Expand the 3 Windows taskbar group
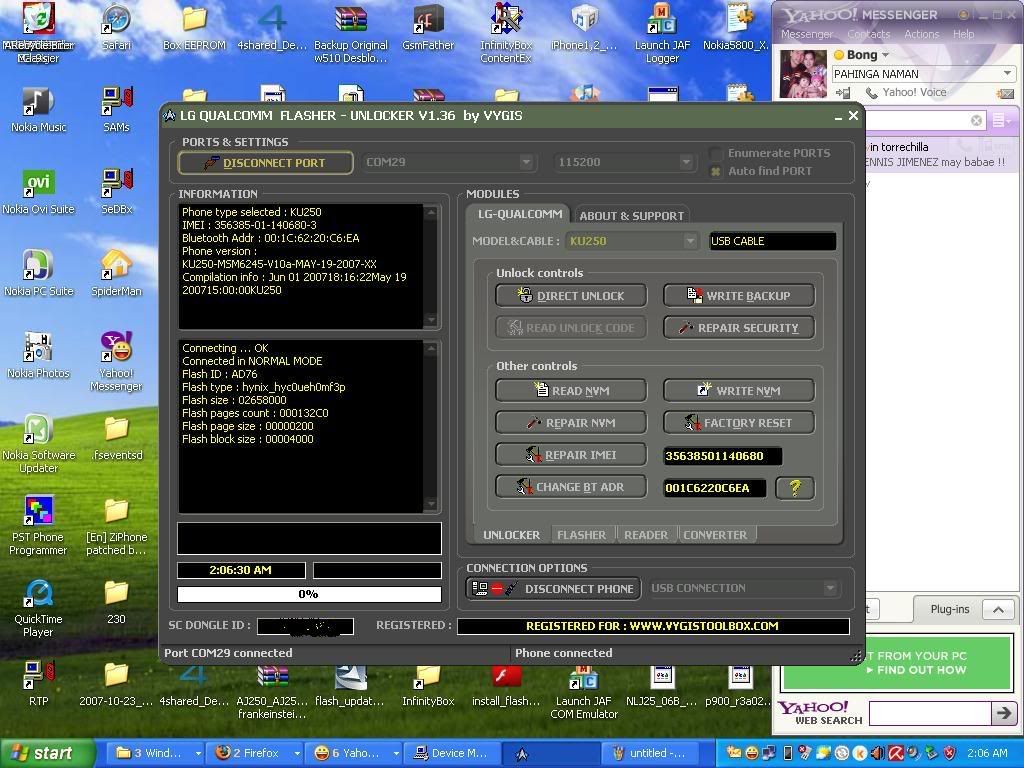Image resolution: width=1024 pixels, height=768 pixels. pos(153,753)
